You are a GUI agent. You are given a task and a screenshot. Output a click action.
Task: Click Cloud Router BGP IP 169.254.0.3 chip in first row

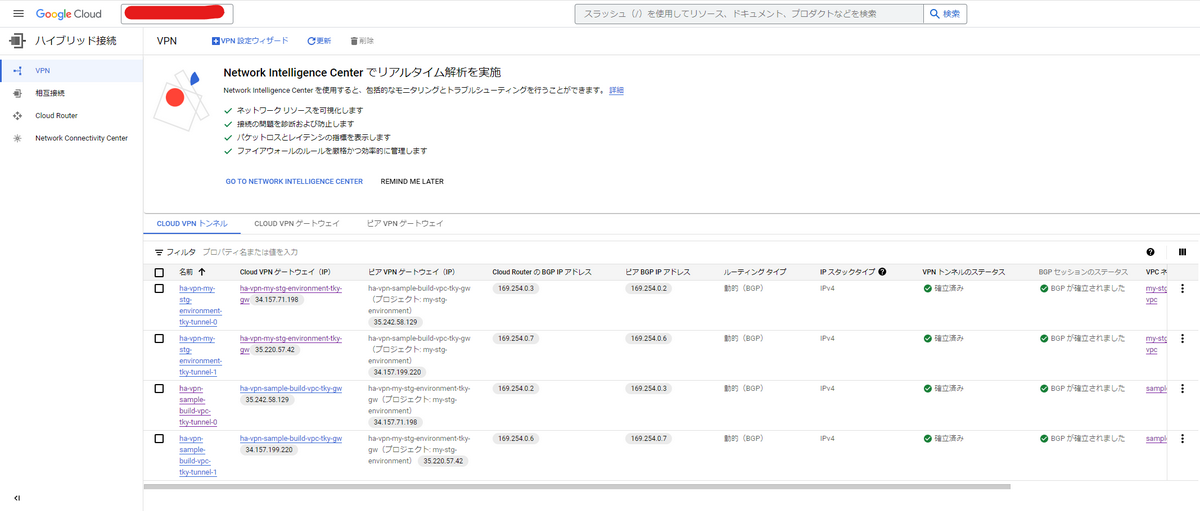click(x=516, y=289)
